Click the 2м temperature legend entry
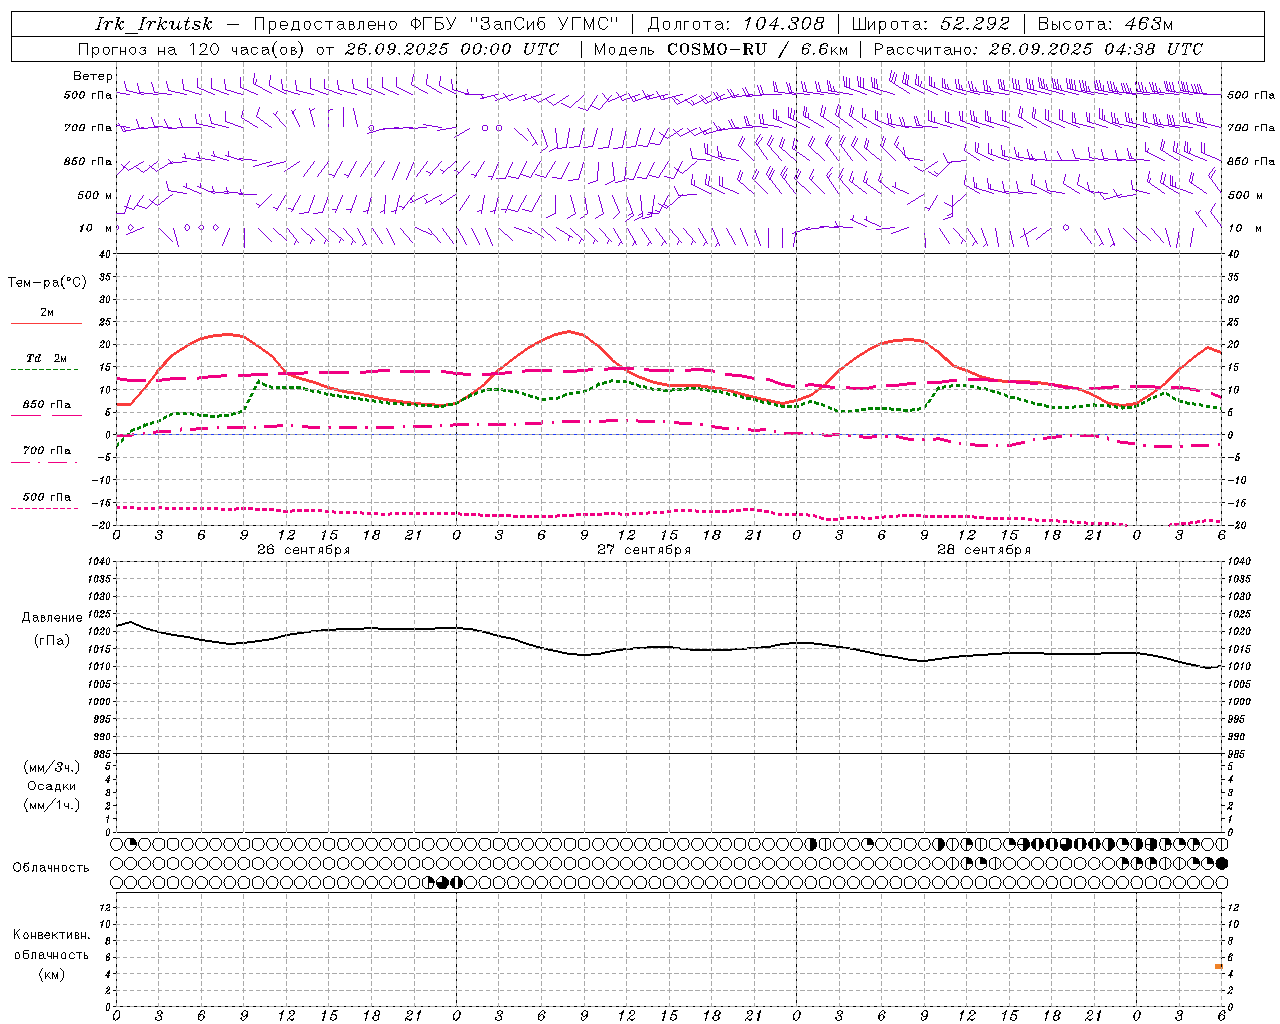The image size is (1280, 1024). click(x=46, y=313)
